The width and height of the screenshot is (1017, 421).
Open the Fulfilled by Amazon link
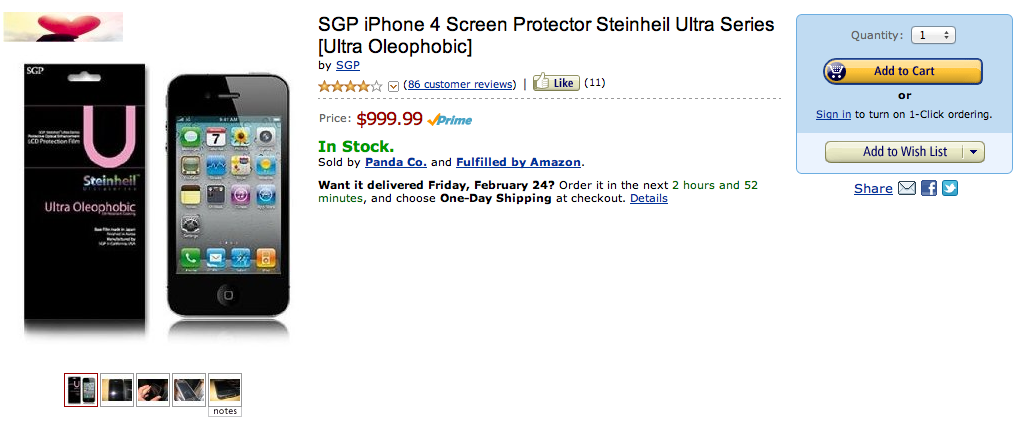[518, 162]
